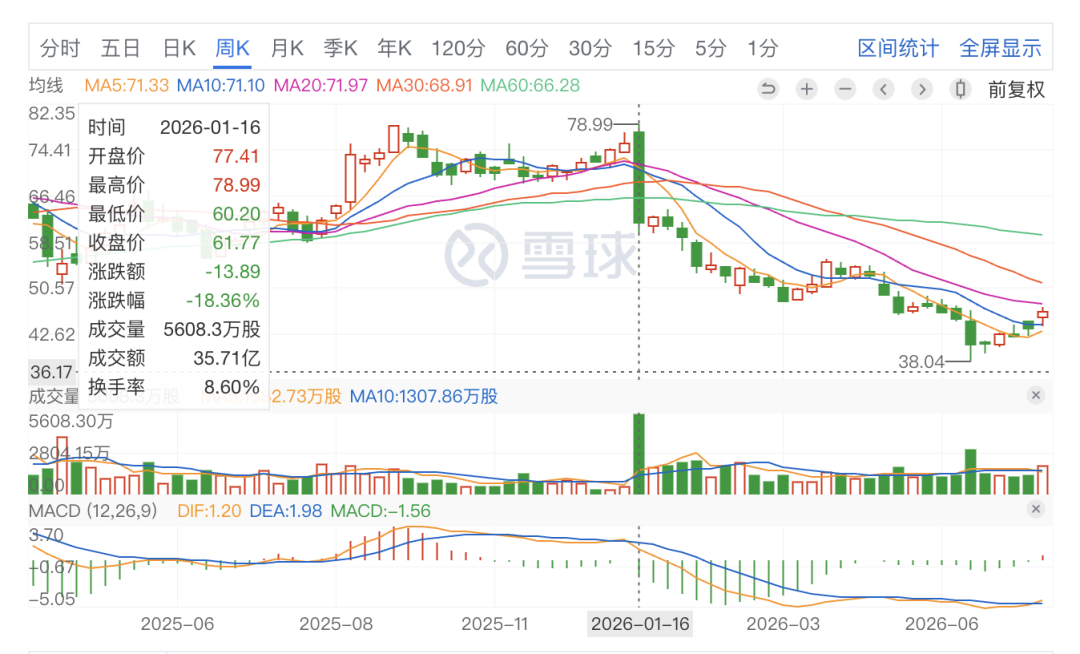Select the 5分 interval tab
The image size is (1080, 654).
[711, 48]
